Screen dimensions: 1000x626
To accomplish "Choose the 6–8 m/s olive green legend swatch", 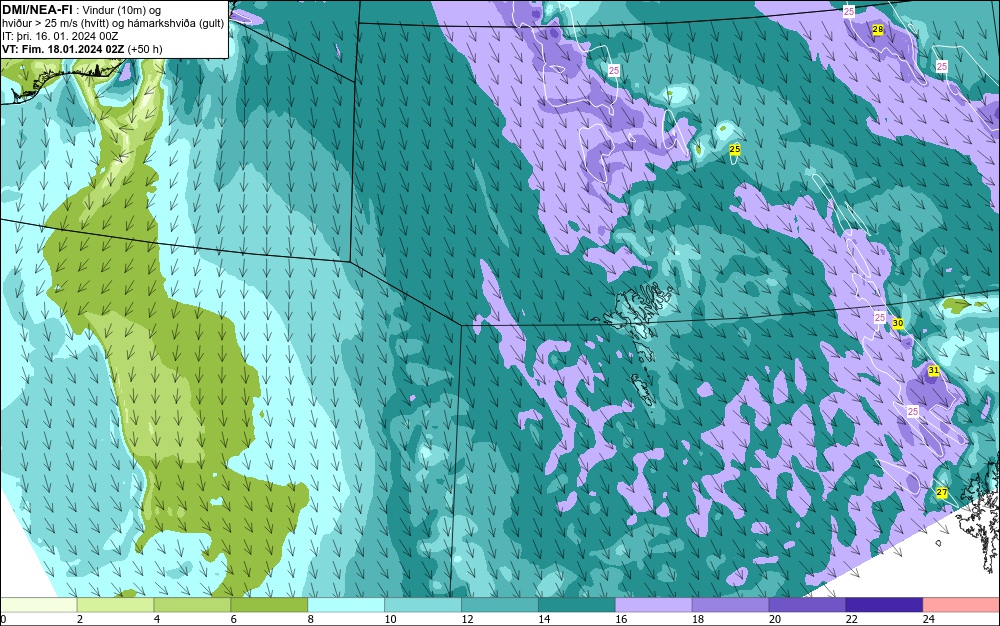I will click(x=269, y=604).
